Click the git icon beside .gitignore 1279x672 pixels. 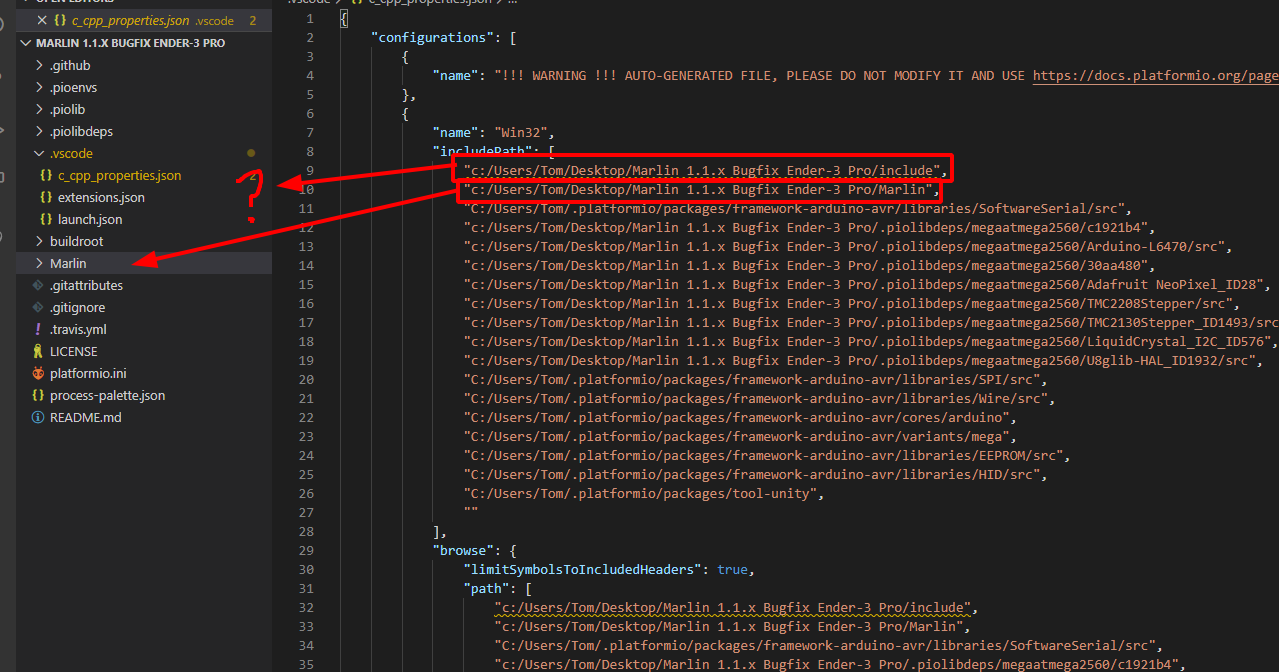(38, 307)
